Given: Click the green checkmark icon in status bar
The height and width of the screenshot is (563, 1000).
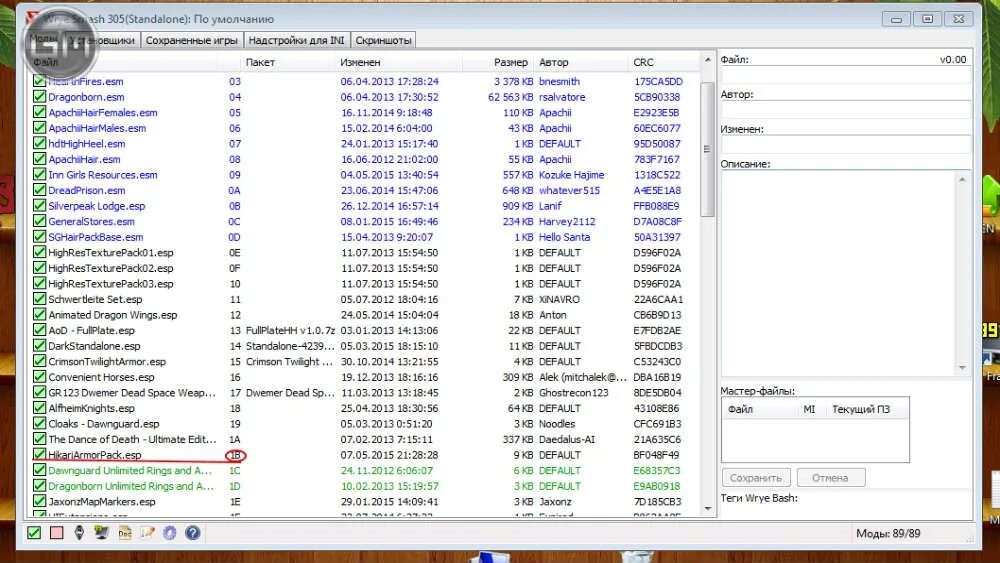Looking at the screenshot, I should coord(34,532).
